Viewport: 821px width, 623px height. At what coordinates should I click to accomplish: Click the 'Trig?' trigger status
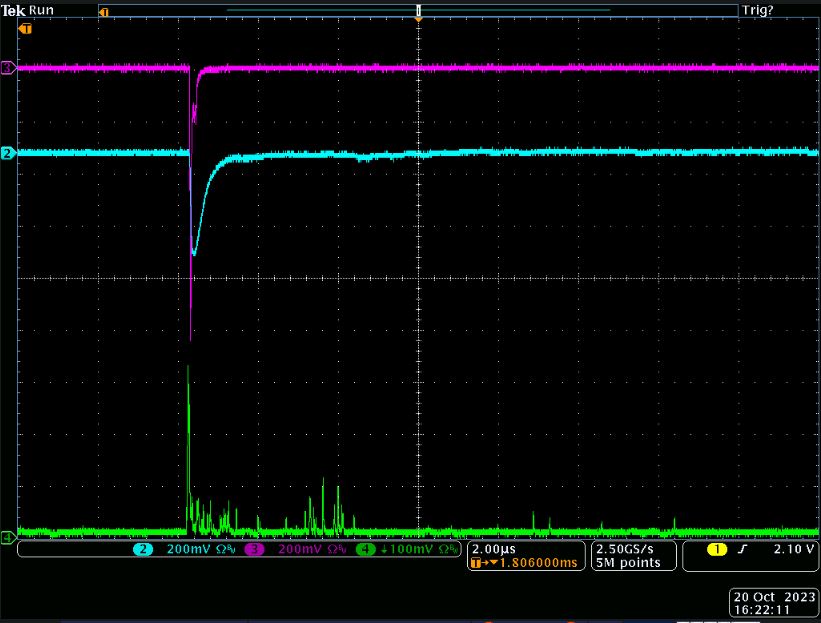tap(758, 10)
